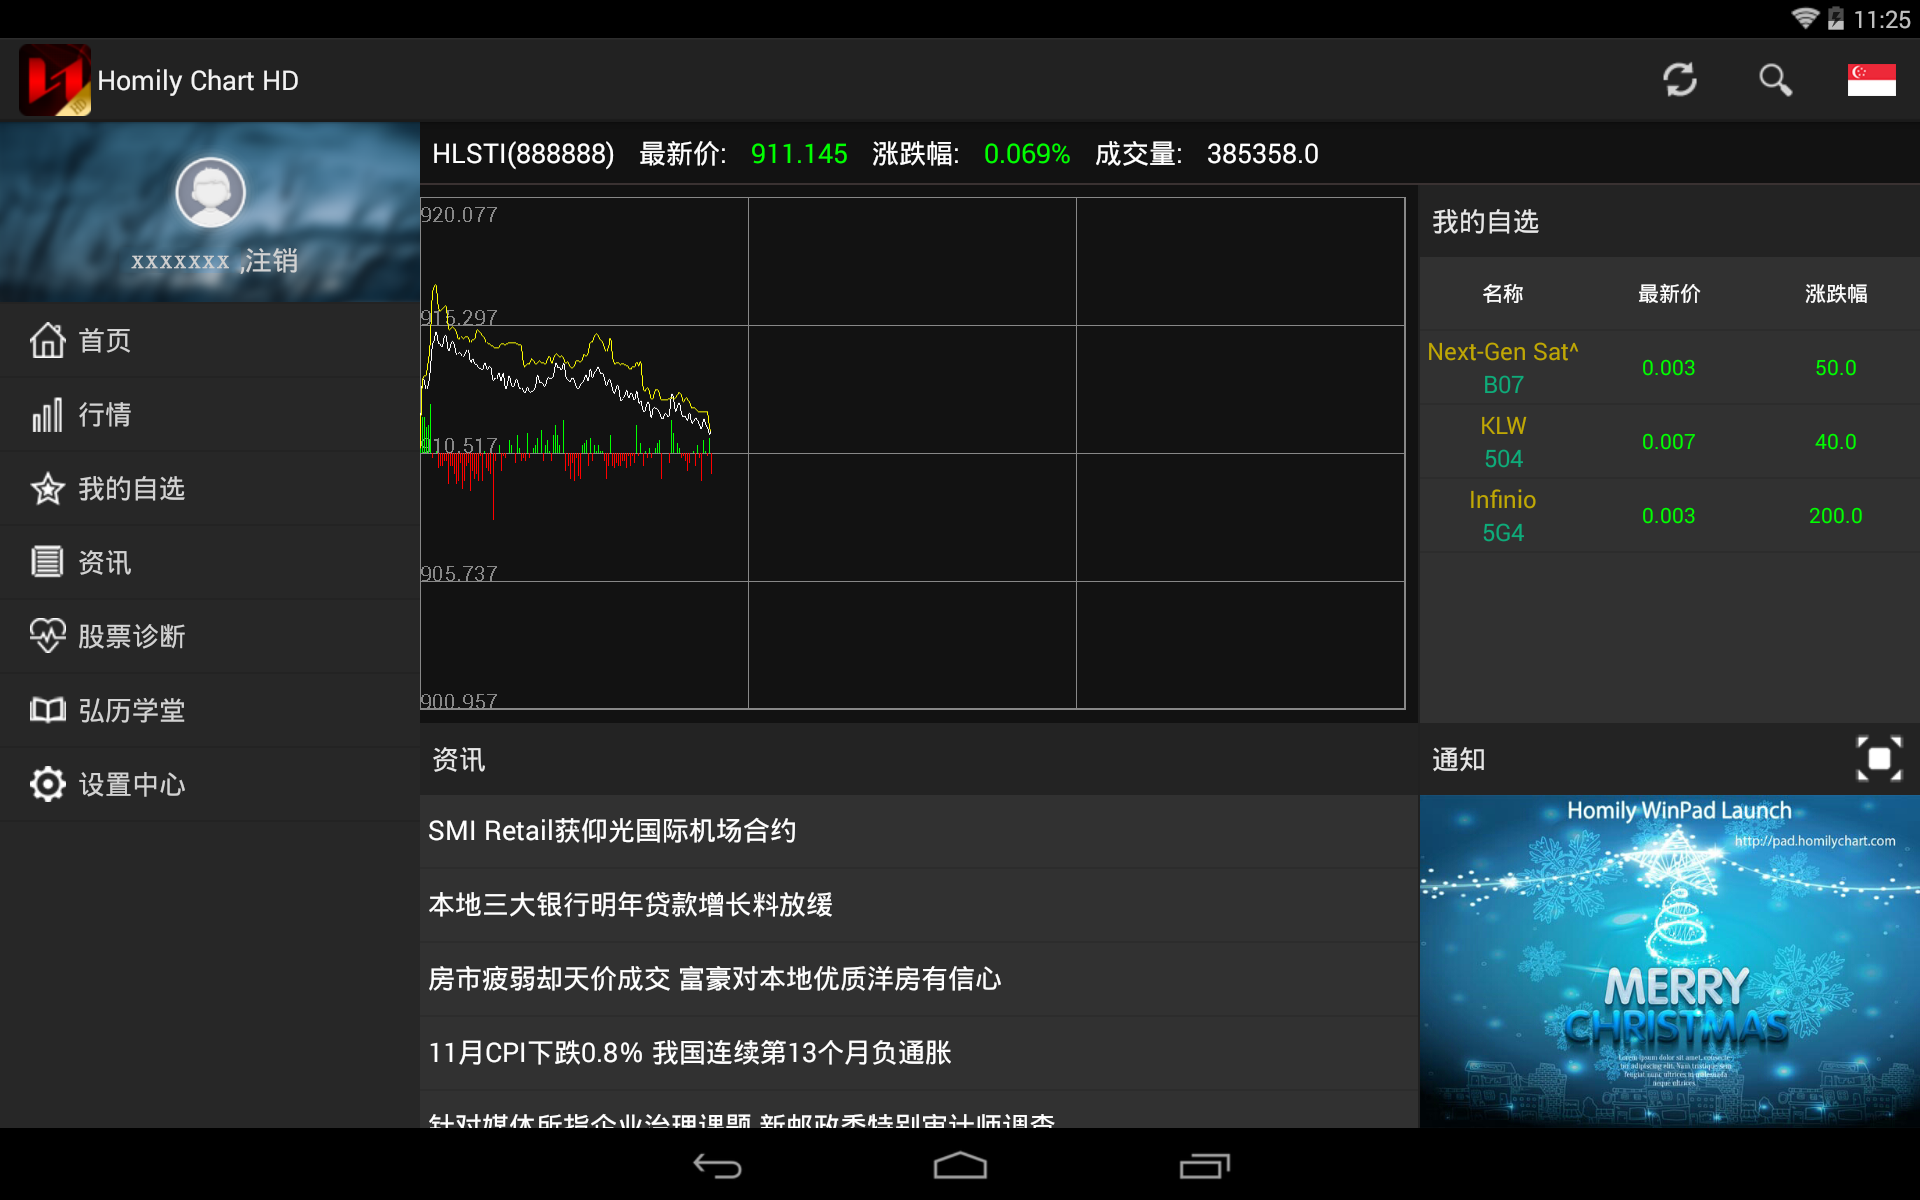Open Homily WinPad Launch Christmas banner

pos(1669,961)
